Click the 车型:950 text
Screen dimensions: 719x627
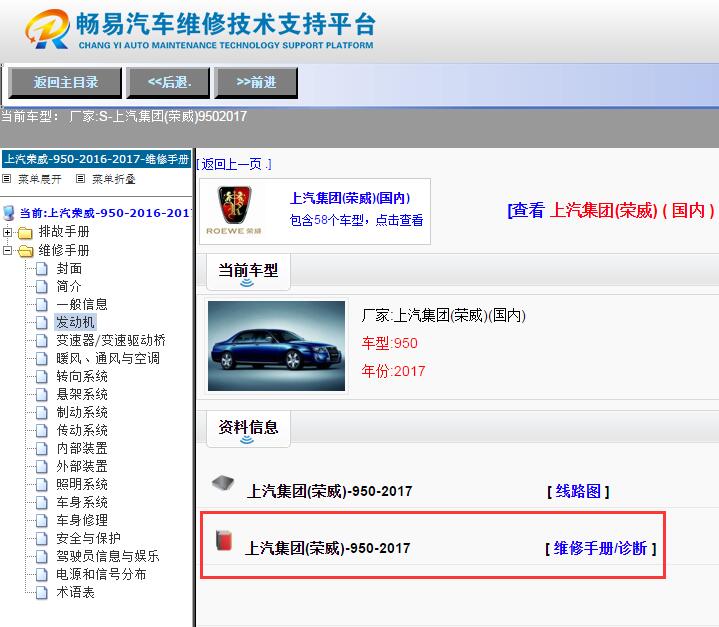tap(389, 343)
